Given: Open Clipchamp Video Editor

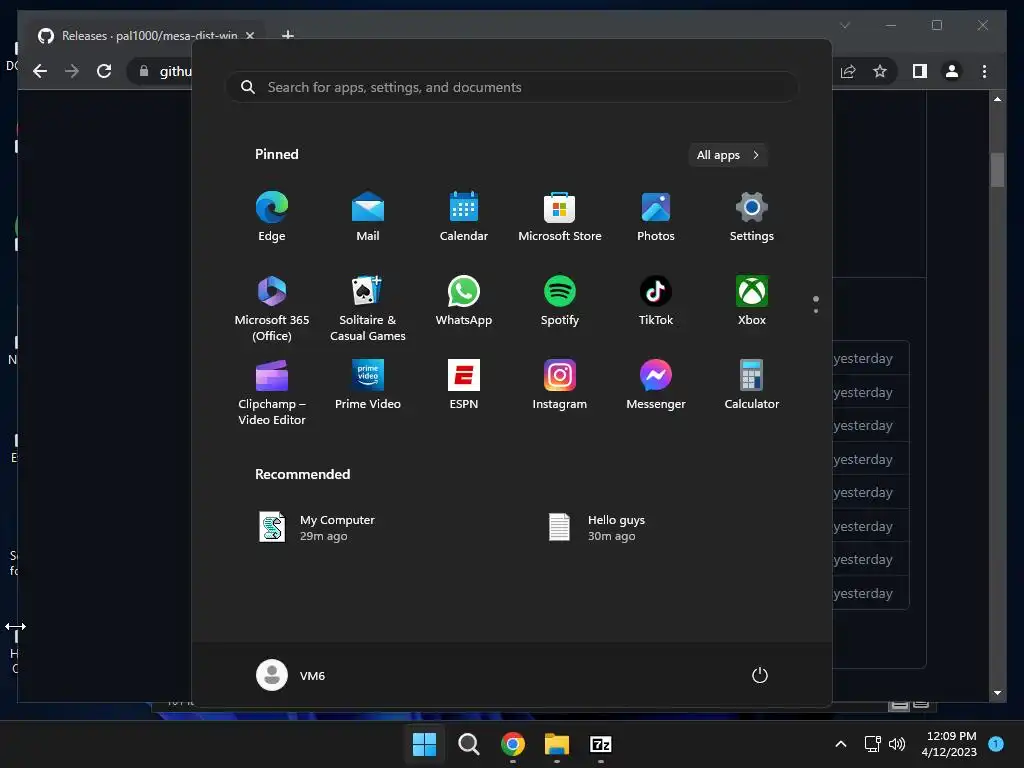Looking at the screenshot, I should coord(272,392).
